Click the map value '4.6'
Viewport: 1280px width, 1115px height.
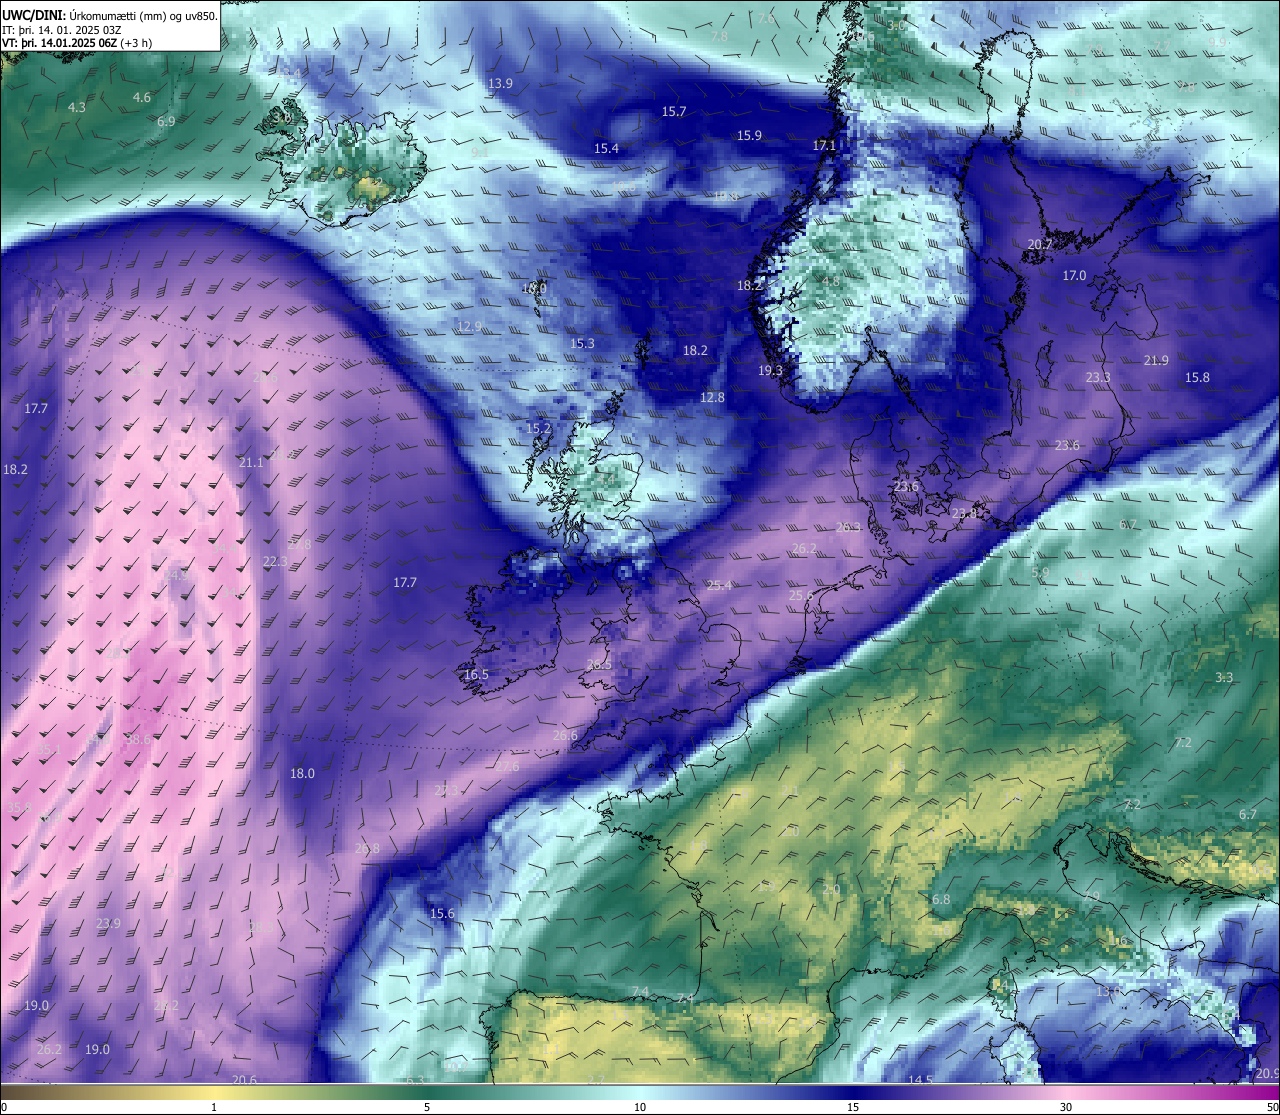tap(142, 97)
